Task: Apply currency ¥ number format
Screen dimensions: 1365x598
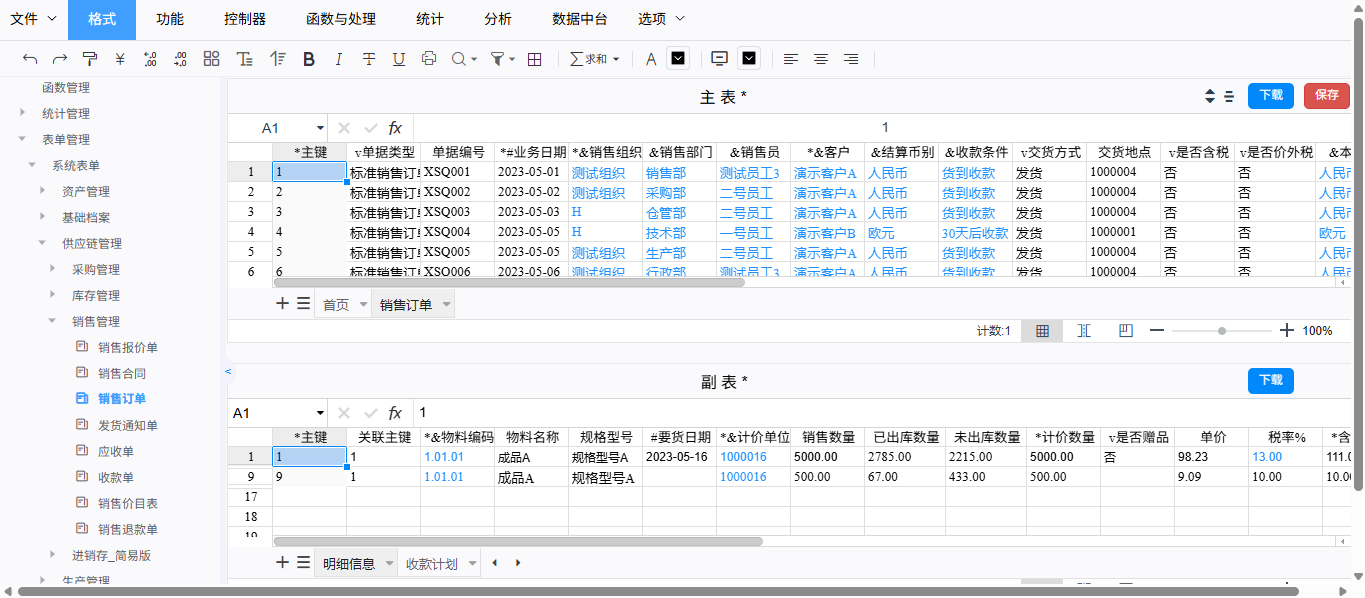Action: coord(120,59)
